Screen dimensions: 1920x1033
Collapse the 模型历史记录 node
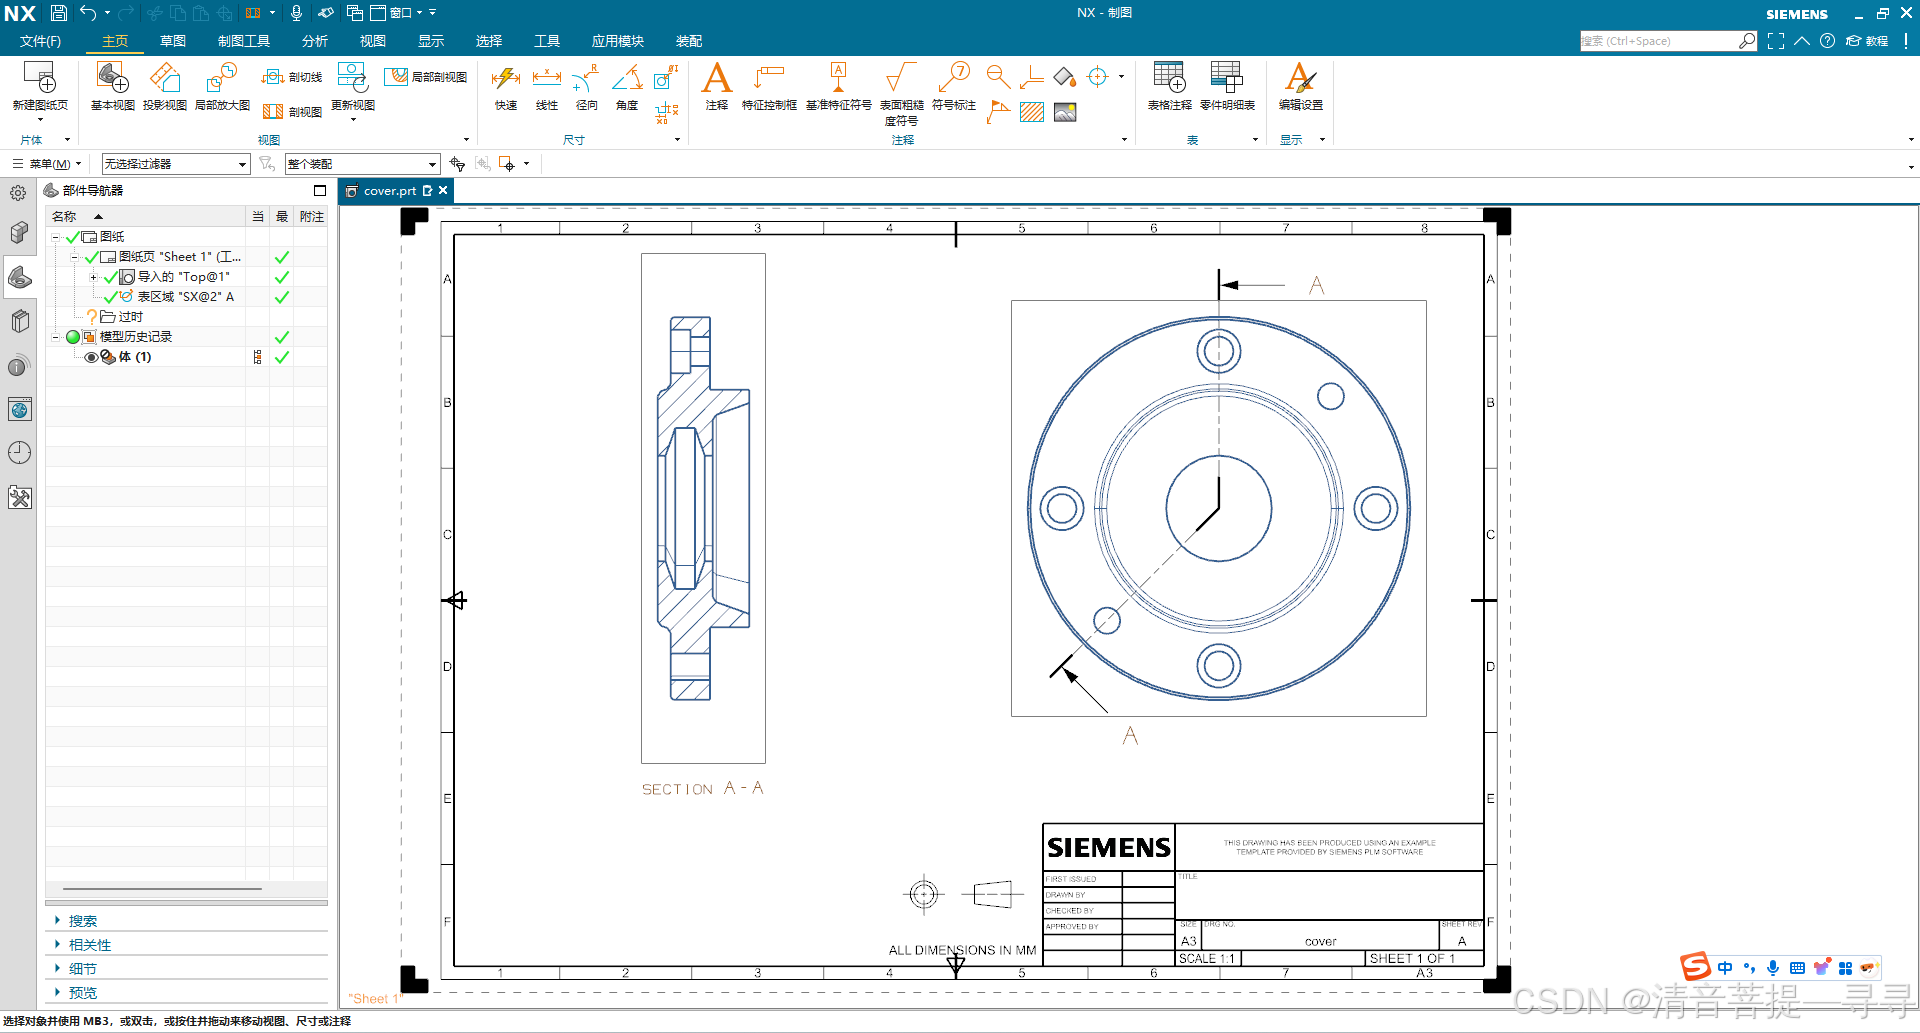[56, 337]
